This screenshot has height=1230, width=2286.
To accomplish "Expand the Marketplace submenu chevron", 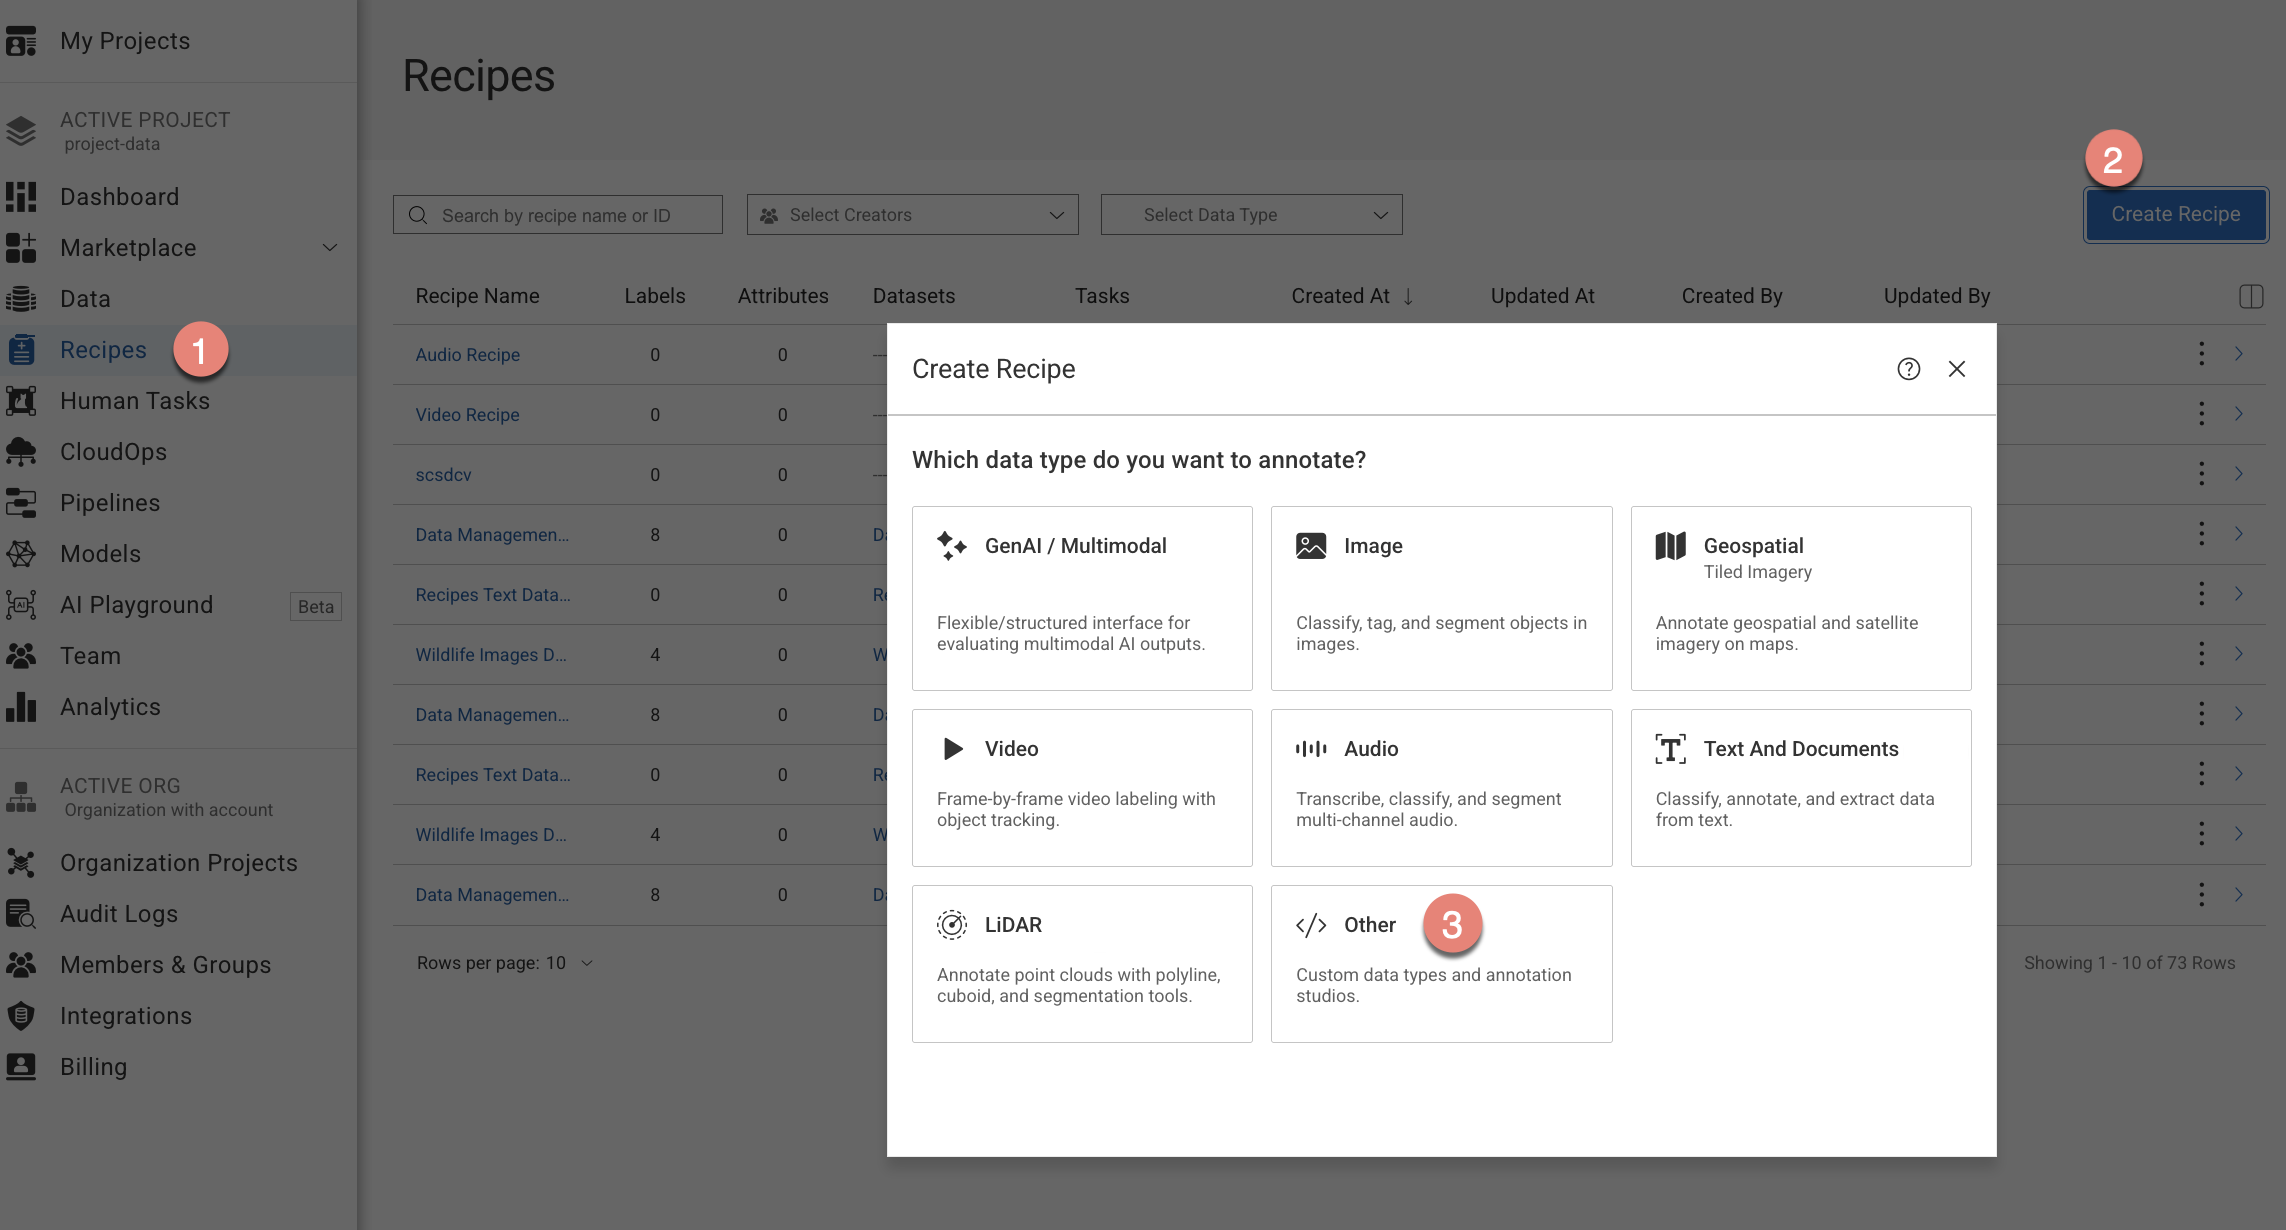I will [x=329, y=248].
